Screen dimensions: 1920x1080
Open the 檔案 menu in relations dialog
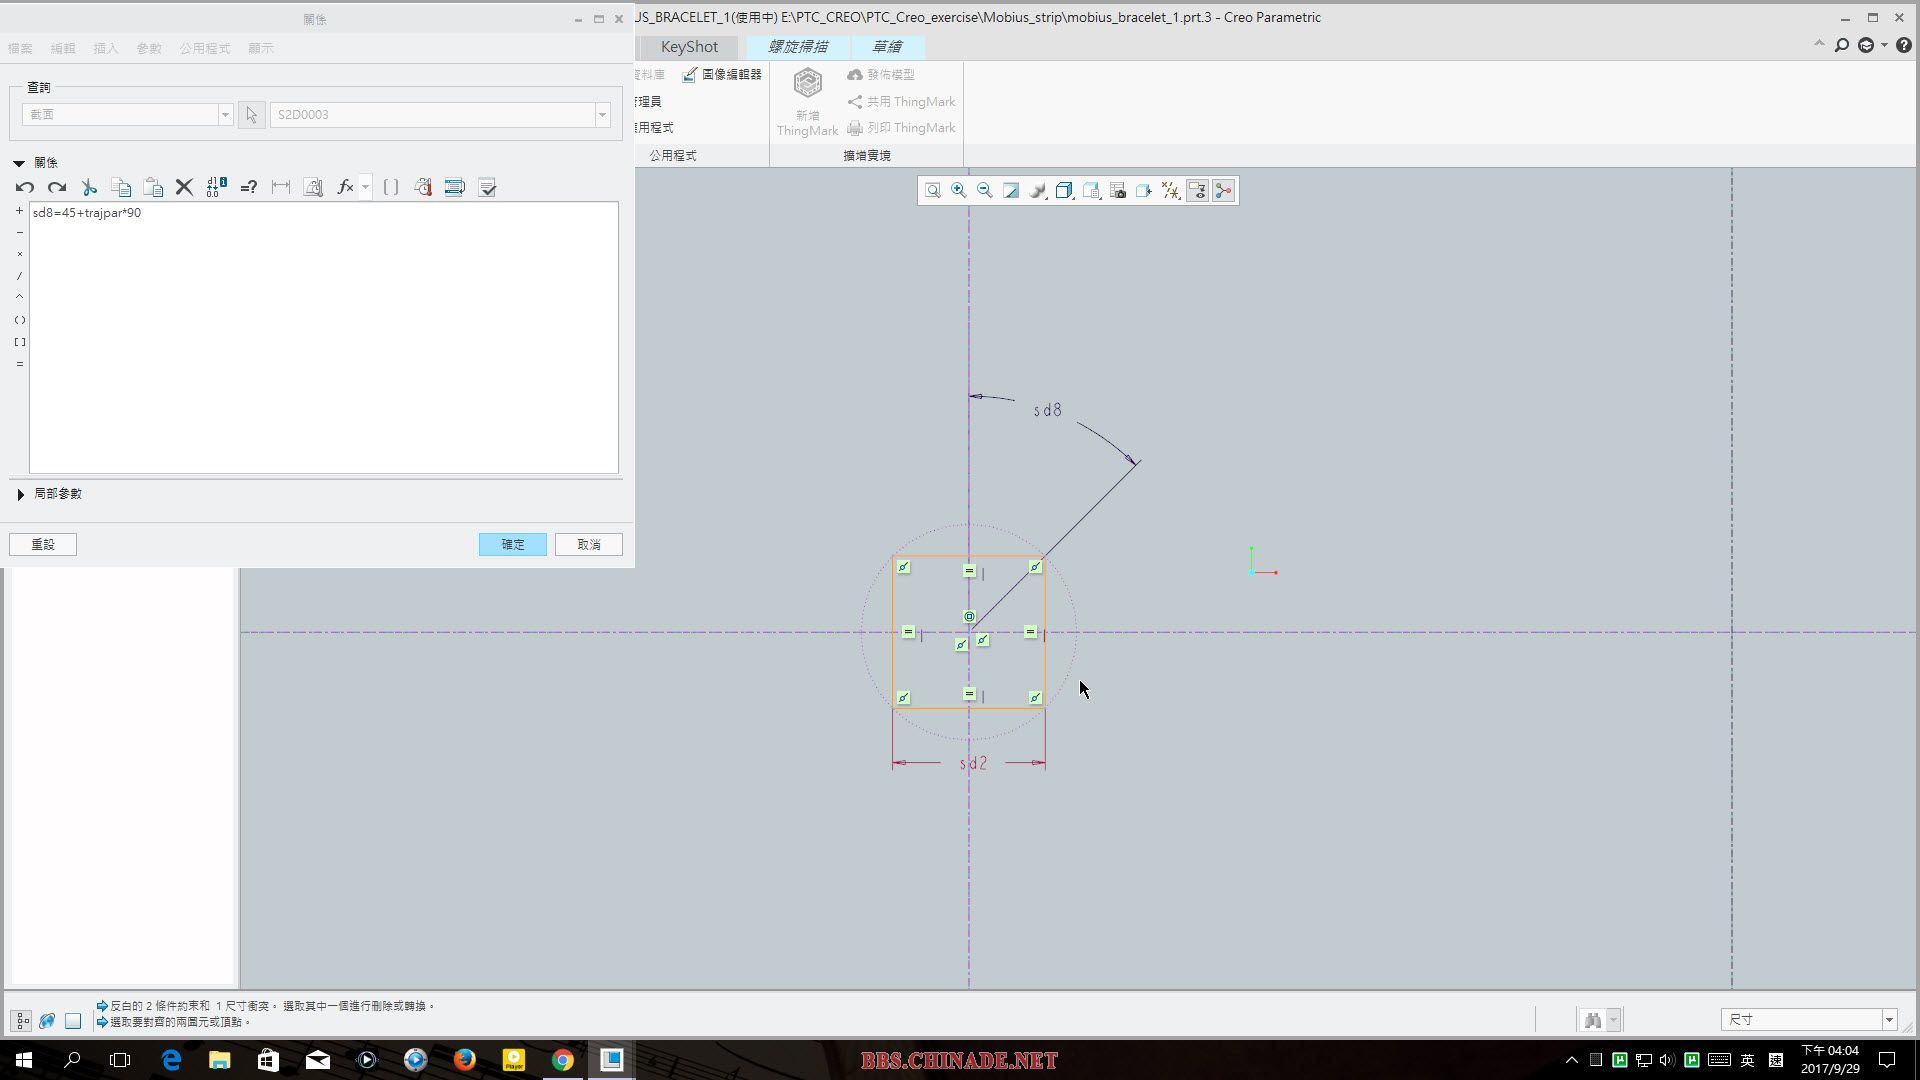[20, 48]
